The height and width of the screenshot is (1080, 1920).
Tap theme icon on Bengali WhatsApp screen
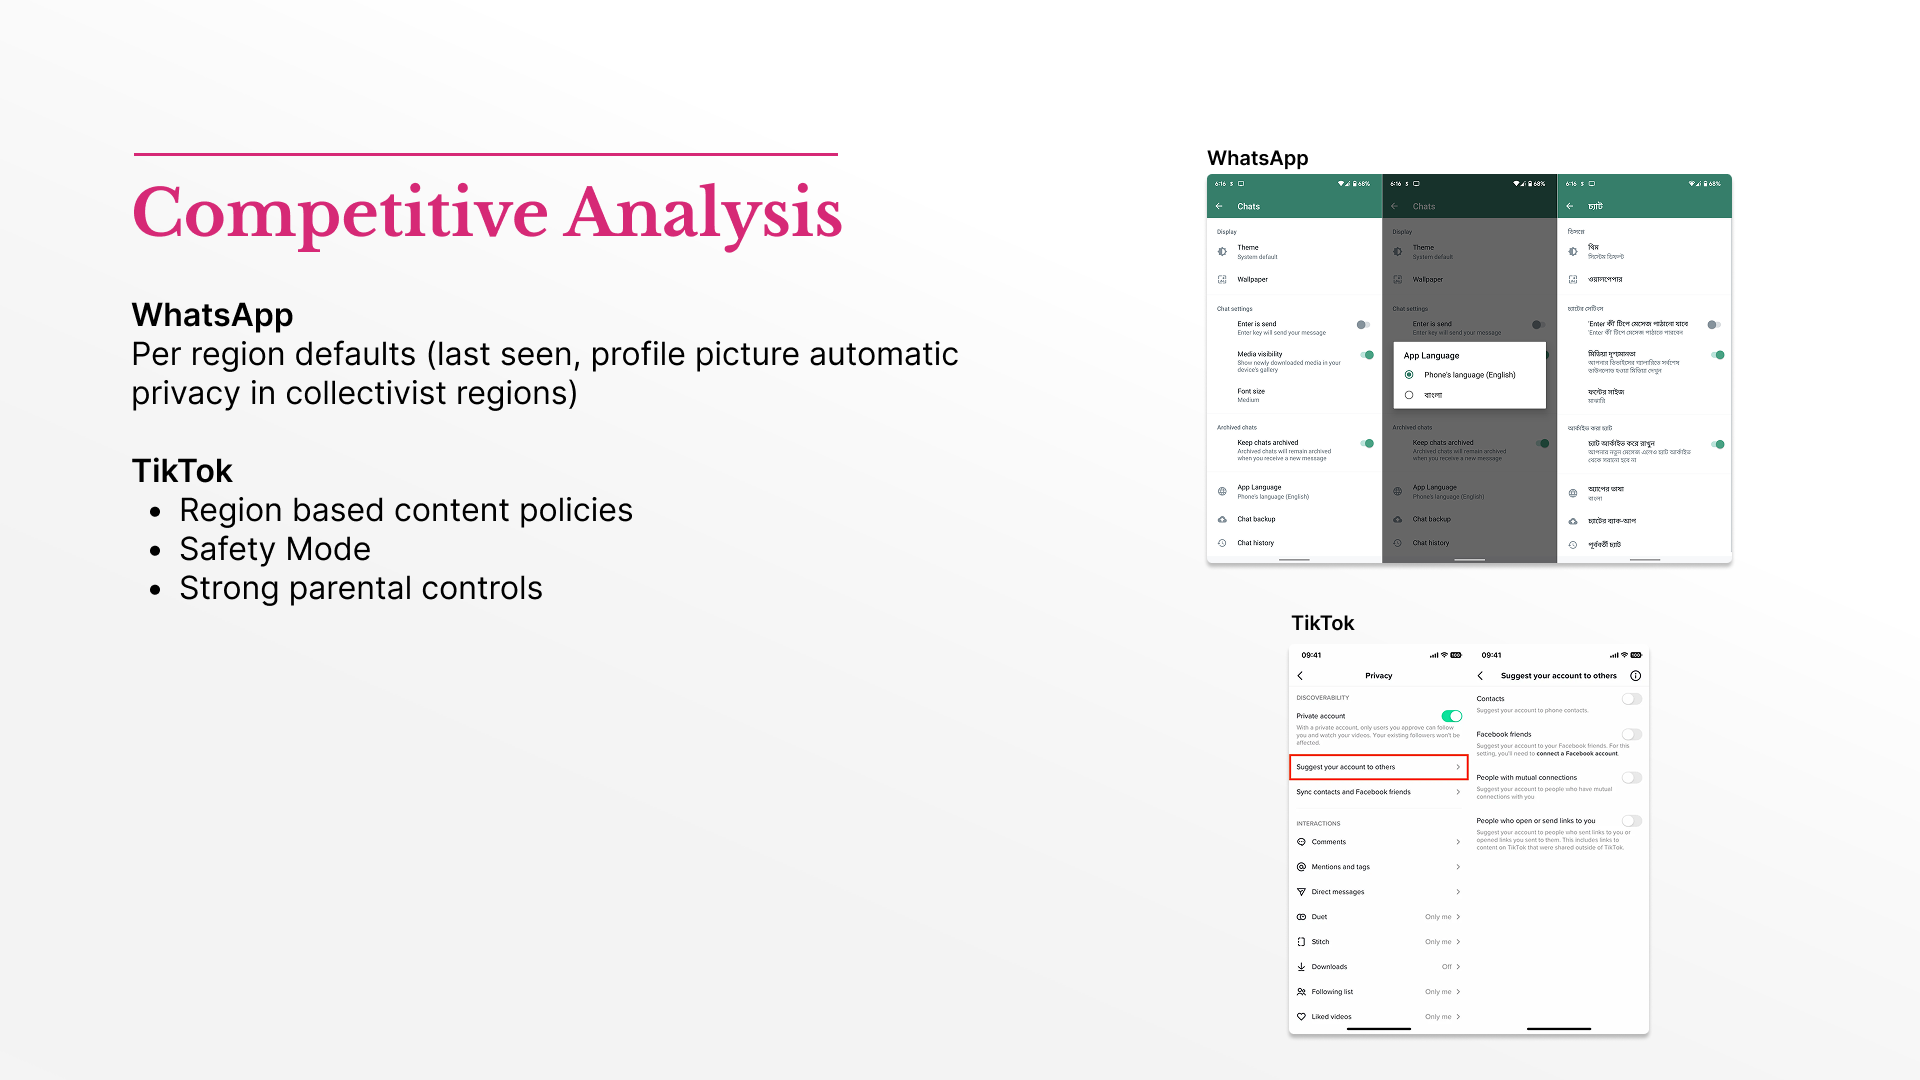1573,252
